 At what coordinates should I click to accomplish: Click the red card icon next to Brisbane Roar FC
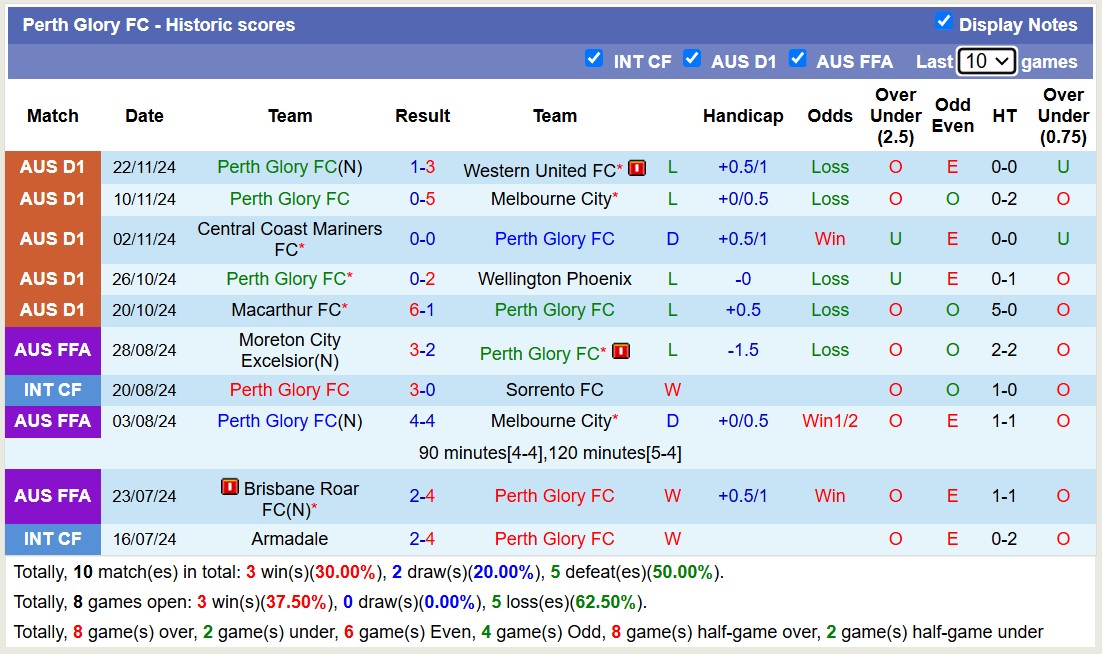click(x=228, y=489)
